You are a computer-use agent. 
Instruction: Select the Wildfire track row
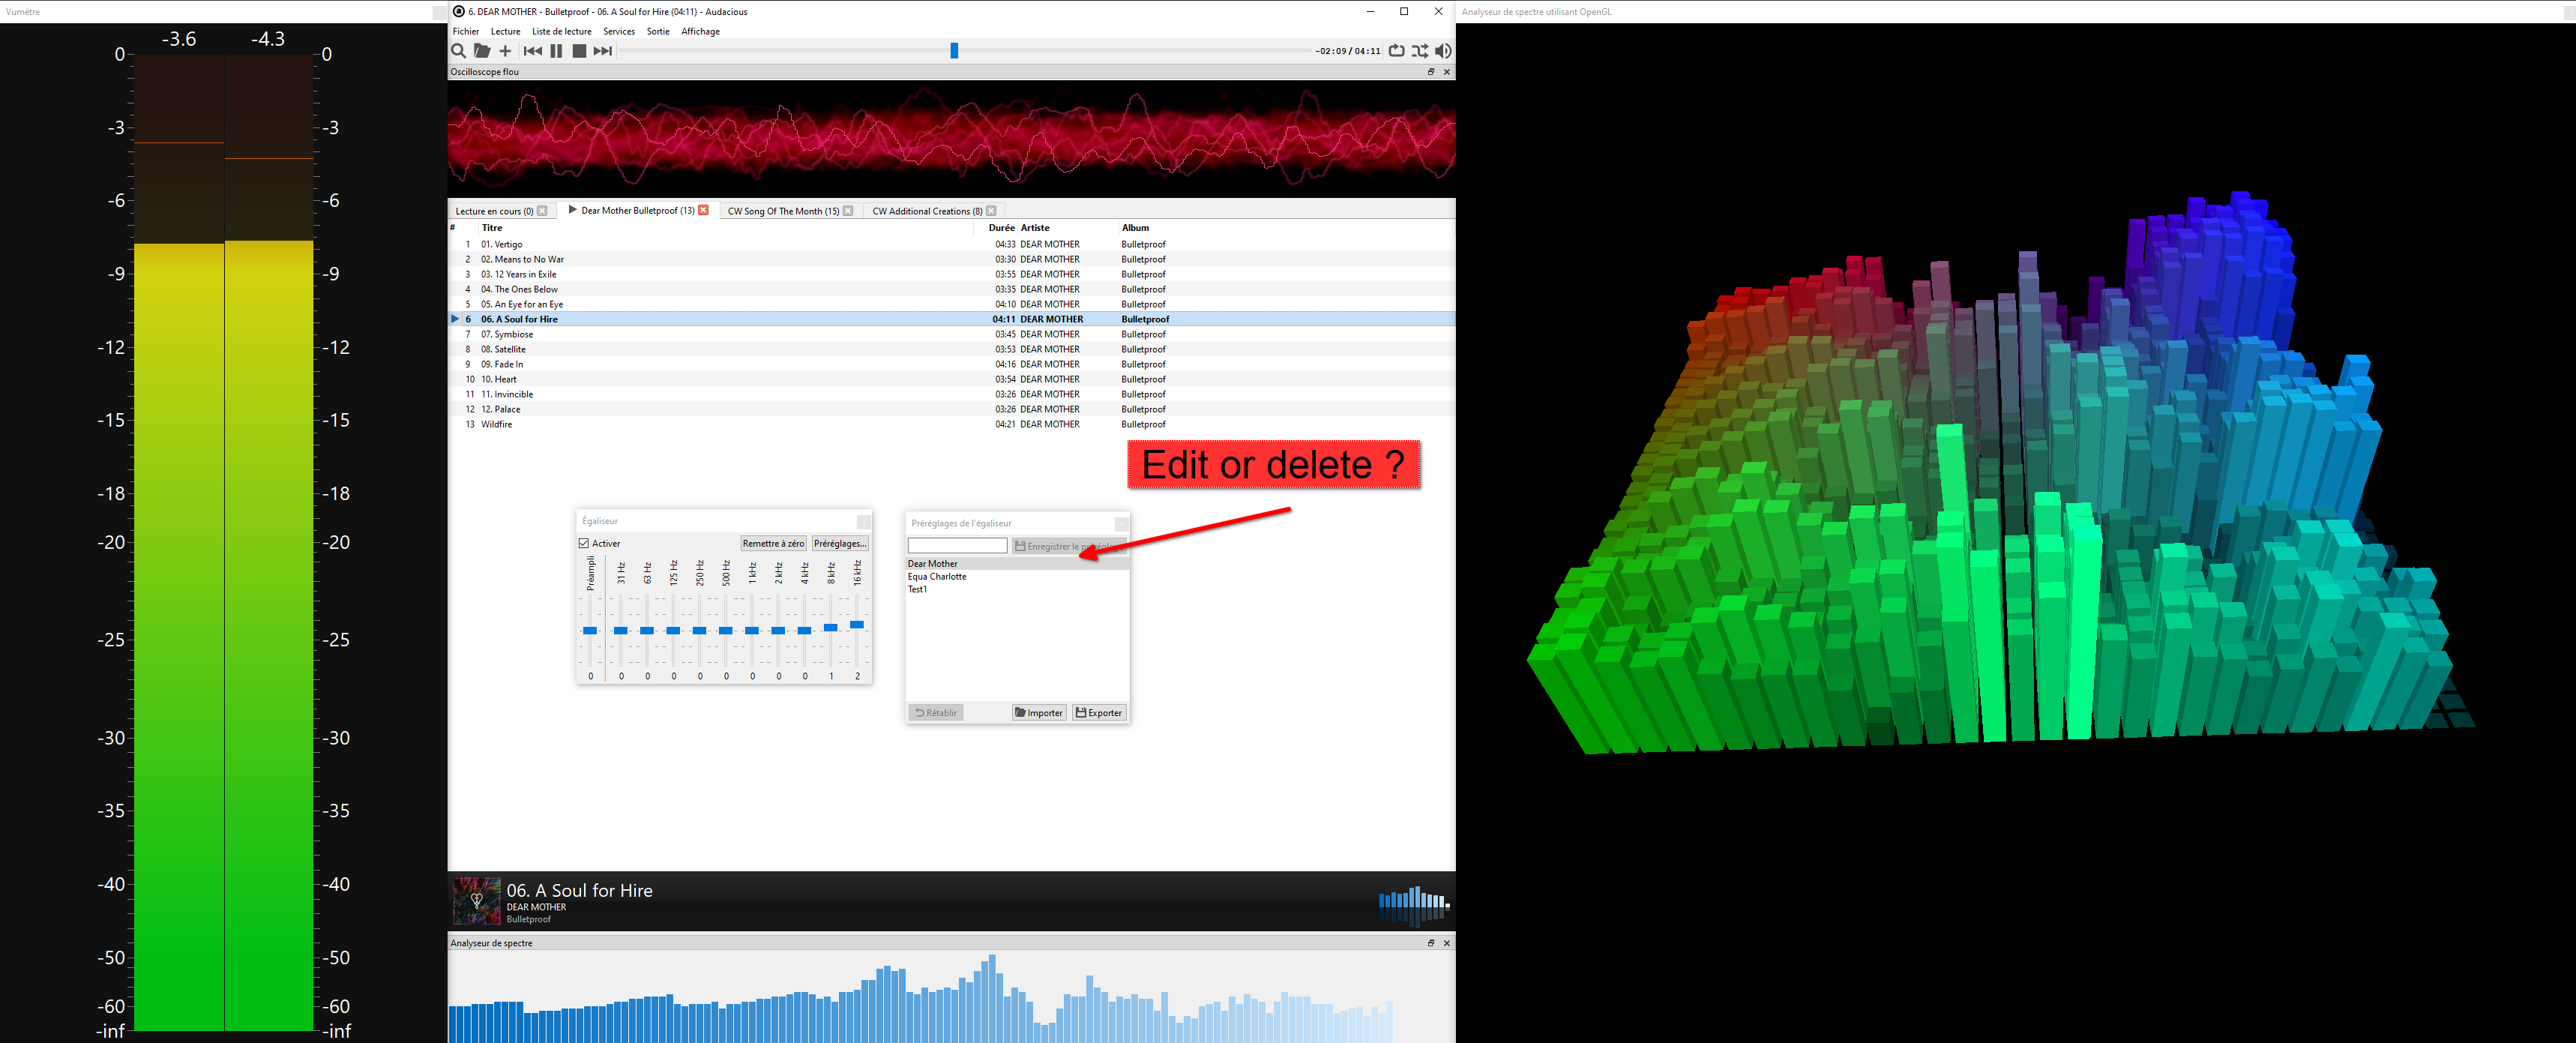click(x=951, y=424)
